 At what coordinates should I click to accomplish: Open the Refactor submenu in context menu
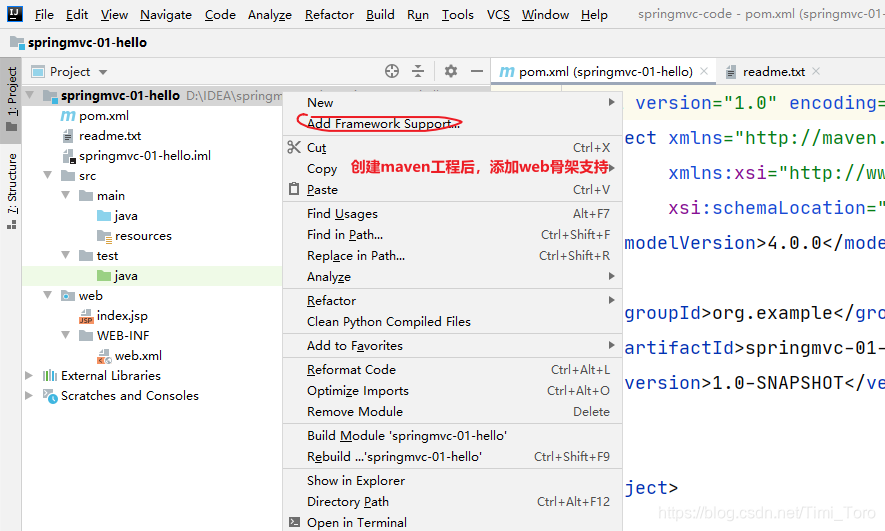[x=452, y=300]
